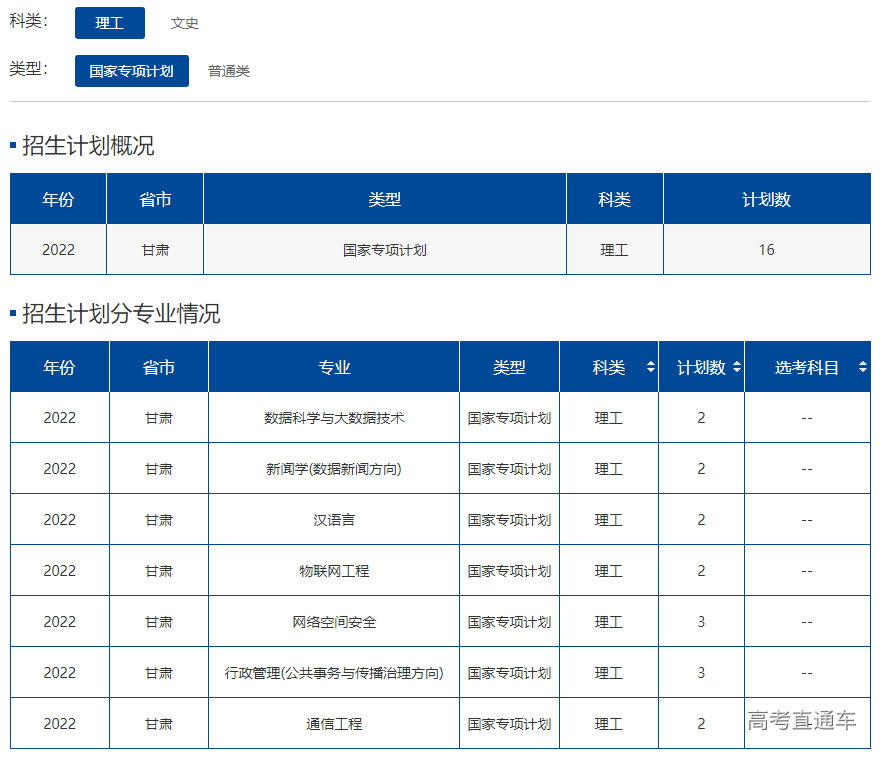
Task: Open the 汉语言 major entry
Action: click(x=334, y=520)
